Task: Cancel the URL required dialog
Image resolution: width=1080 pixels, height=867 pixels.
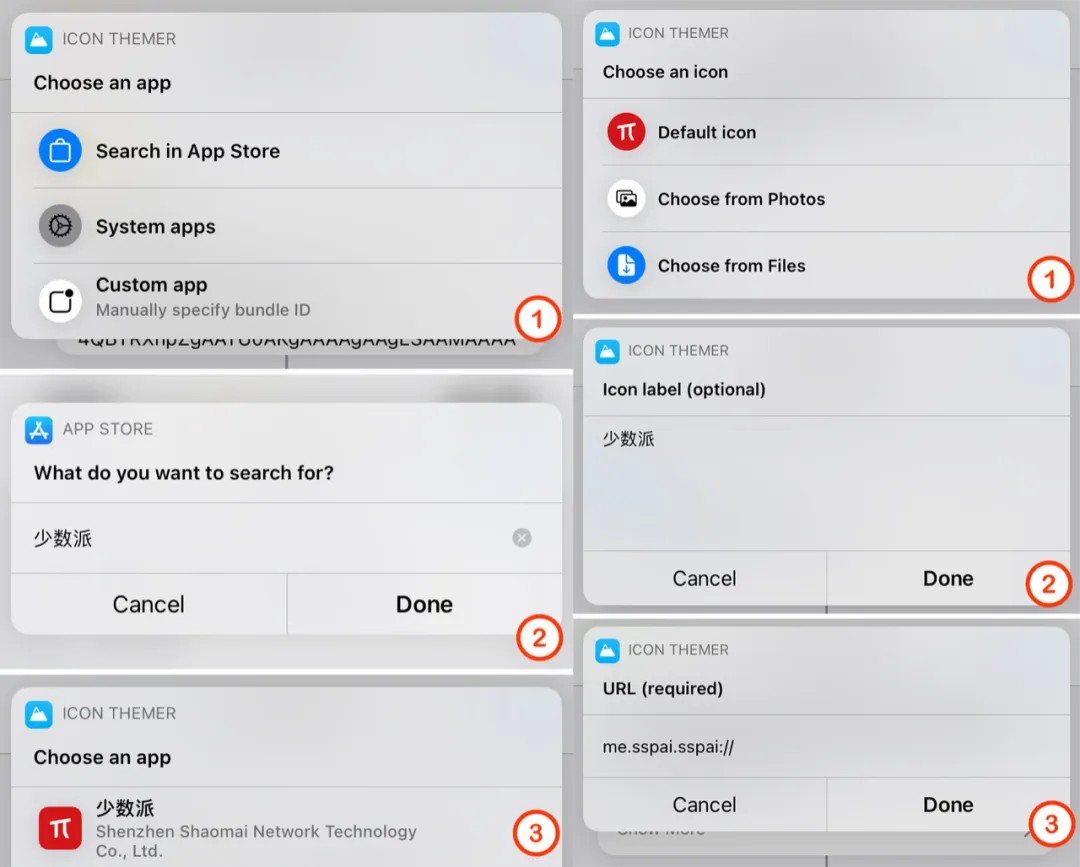Action: pyautogui.click(x=704, y=804)
